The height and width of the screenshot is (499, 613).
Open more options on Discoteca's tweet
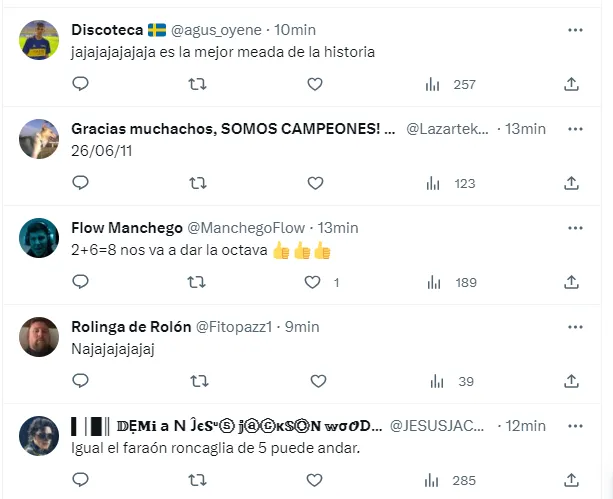coord(574,30)
